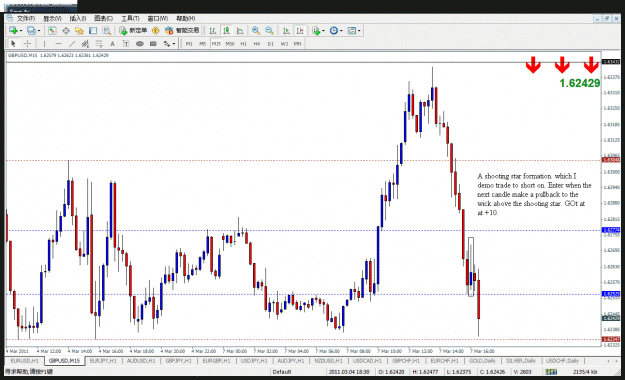Switch chart to Line Chart type
This screenshot has height=380, width=625.
point(240,30)
